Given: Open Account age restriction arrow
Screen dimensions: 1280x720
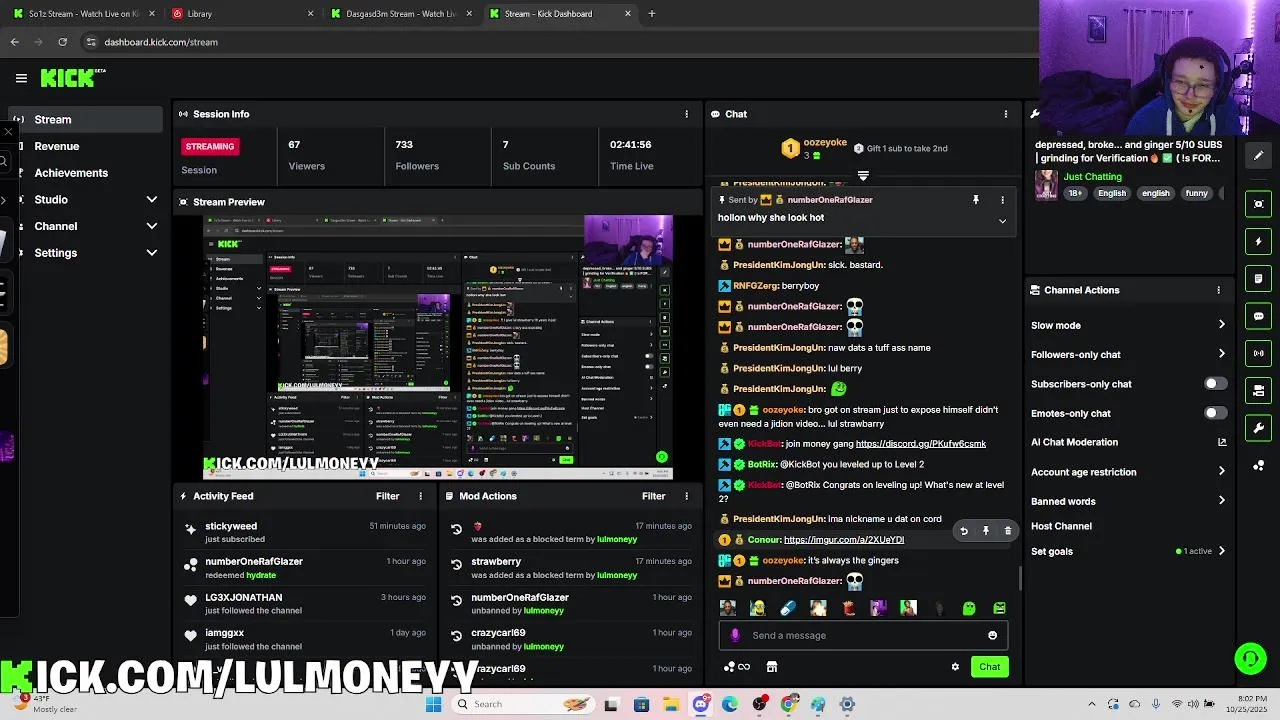Looking at the screenshot, I should pyautogui.click(x=1221, y=472).
